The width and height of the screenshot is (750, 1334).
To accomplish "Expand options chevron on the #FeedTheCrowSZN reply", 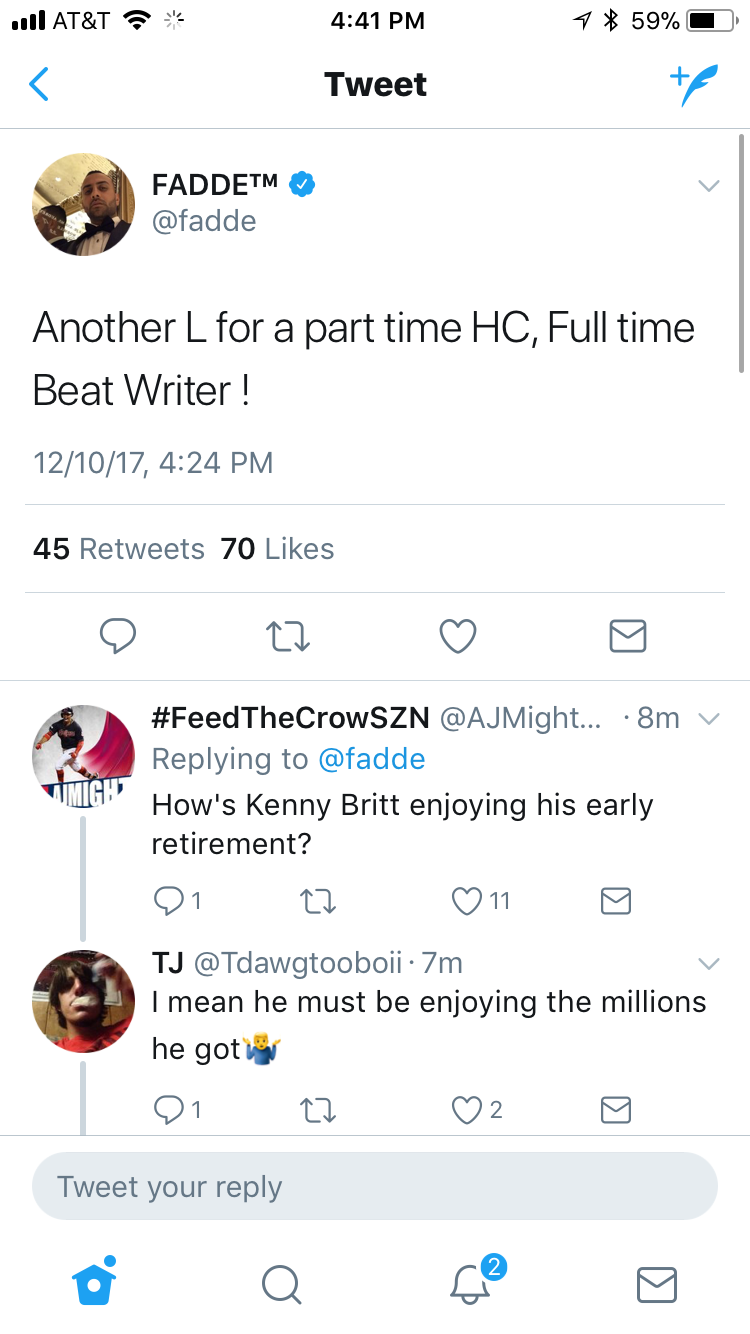I will (708, 718).
